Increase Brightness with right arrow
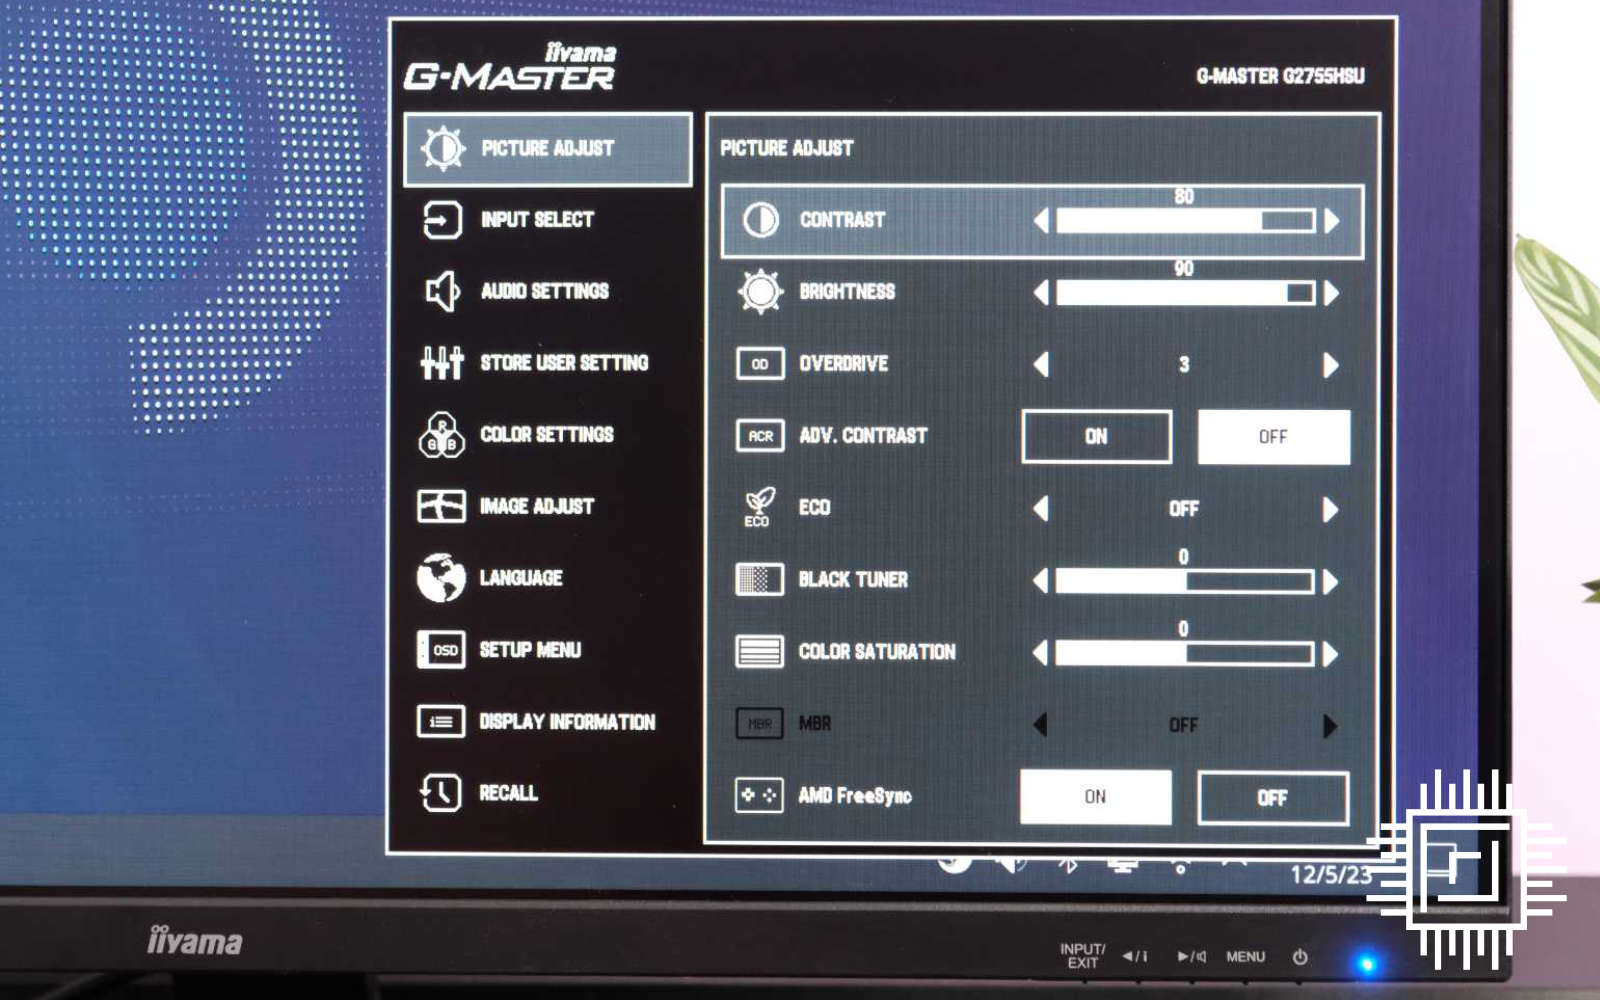 1331,293
